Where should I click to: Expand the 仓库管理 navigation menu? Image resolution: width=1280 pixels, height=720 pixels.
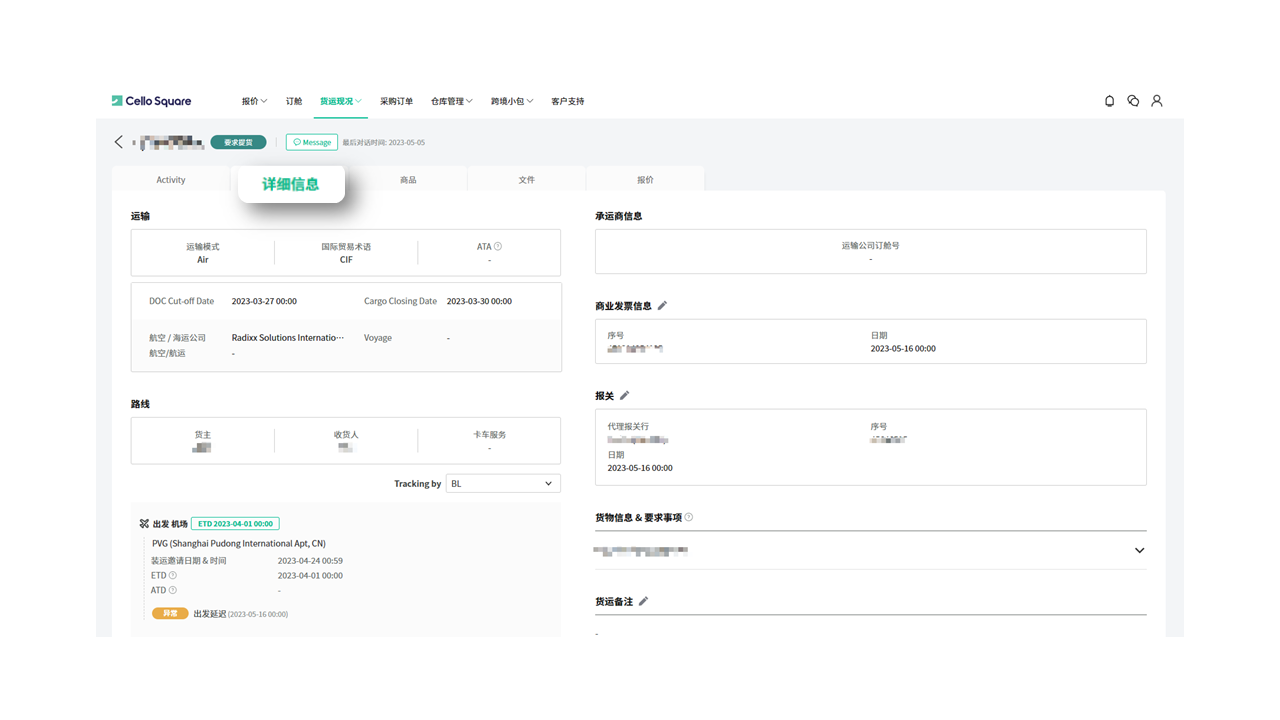click(451, 101)
